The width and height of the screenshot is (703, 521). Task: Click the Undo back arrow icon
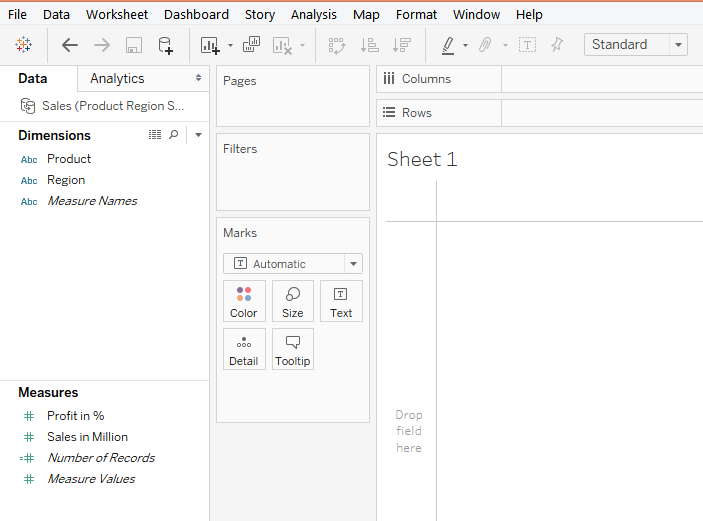coord(70,45)
